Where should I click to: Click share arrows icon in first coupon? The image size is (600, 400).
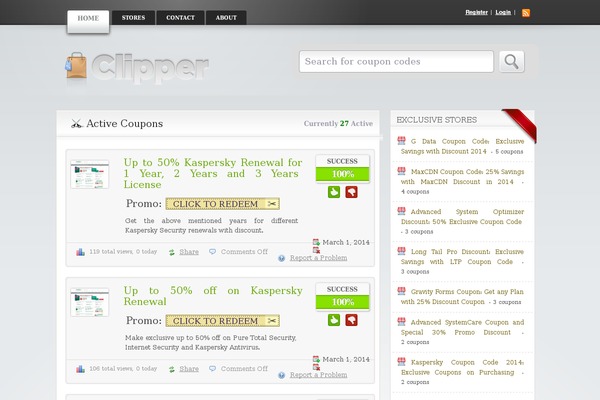(x=172, y=252)
